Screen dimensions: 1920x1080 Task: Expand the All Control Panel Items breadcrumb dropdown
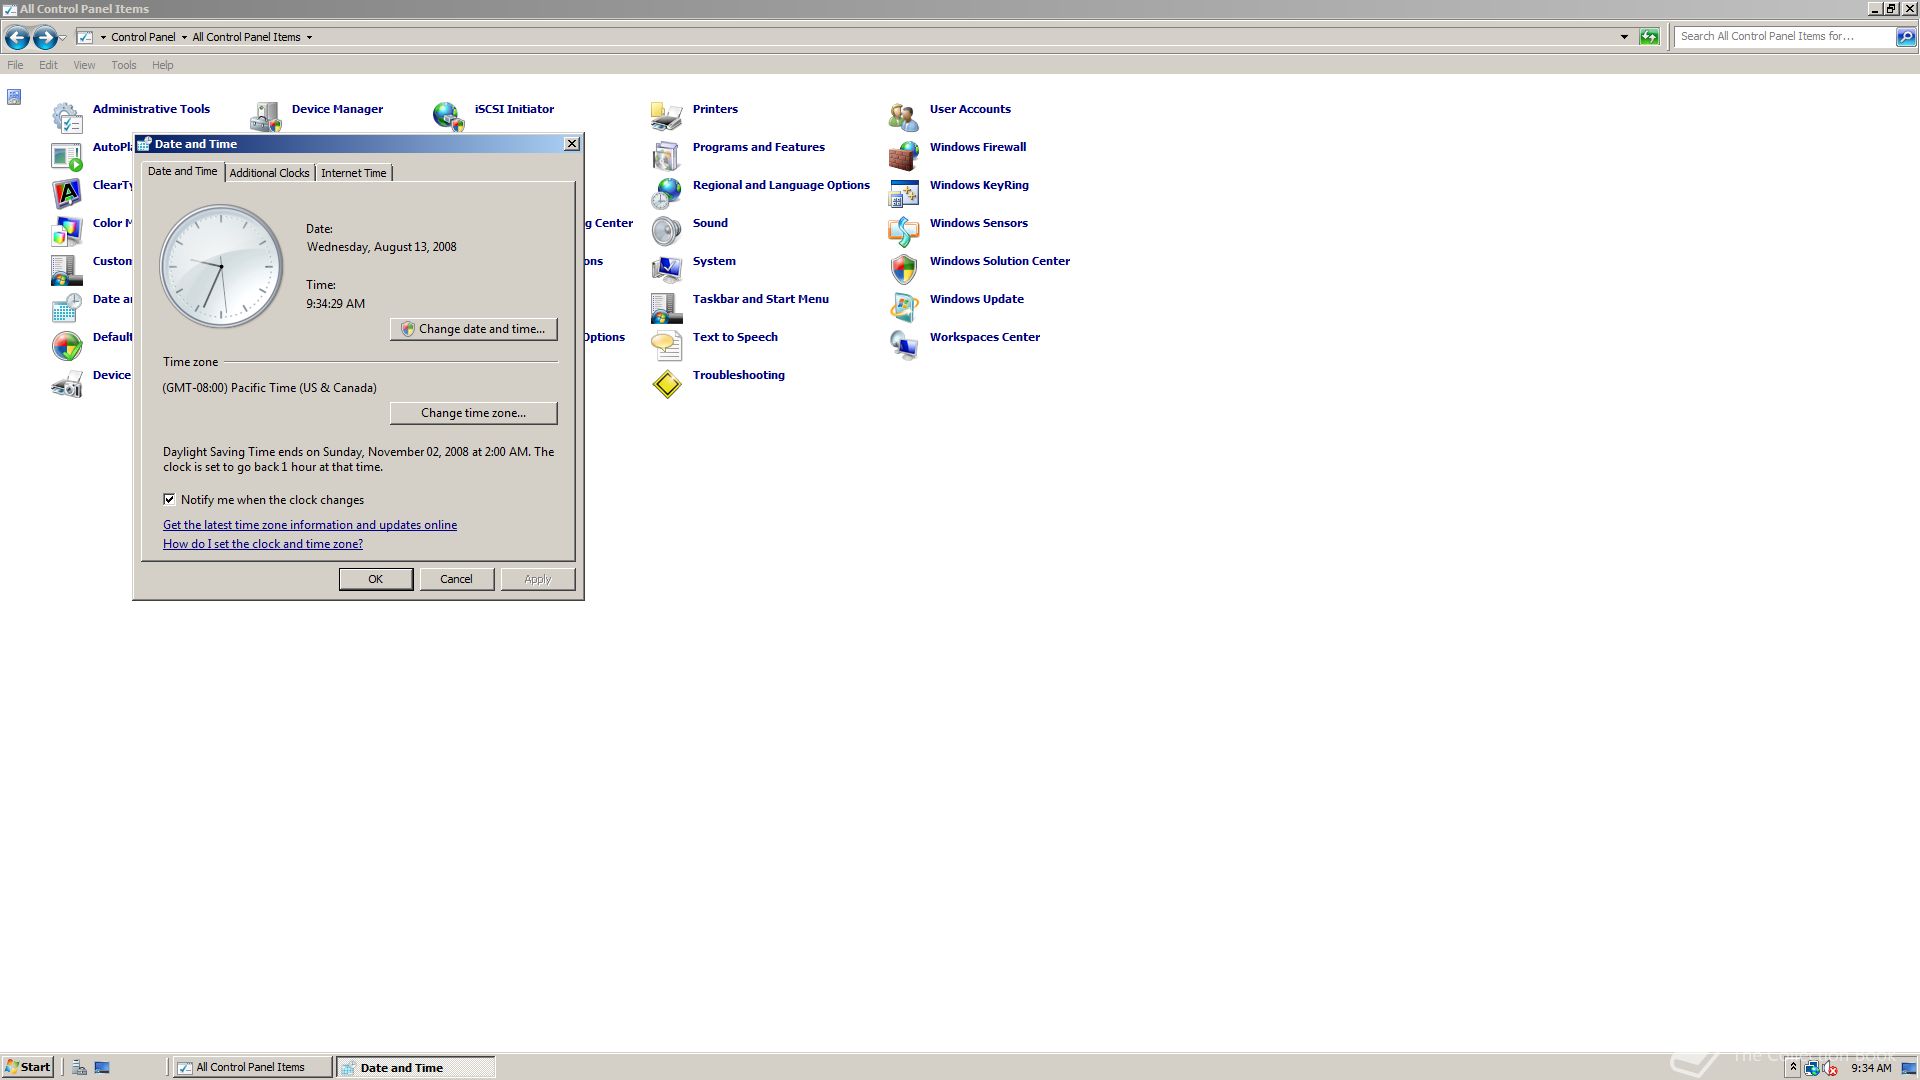coord(309,37)
